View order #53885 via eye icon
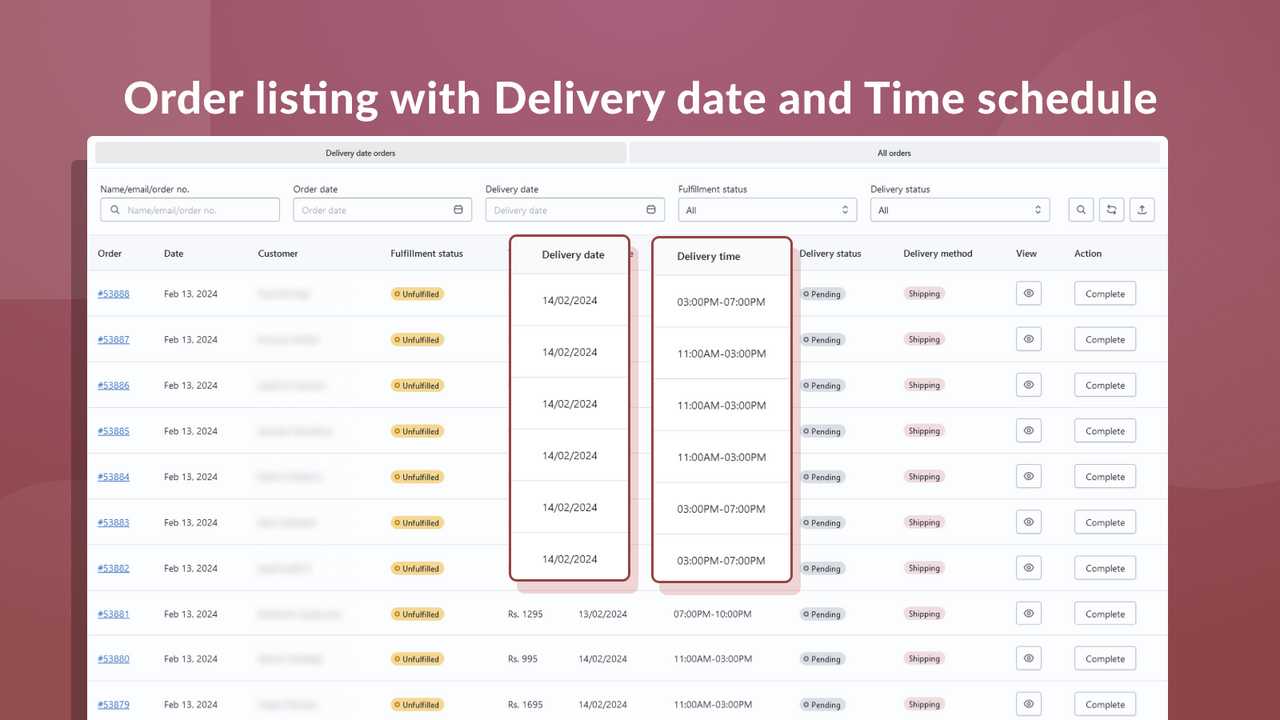Viewport: 1280px width, 720px height. point(1028,431)
